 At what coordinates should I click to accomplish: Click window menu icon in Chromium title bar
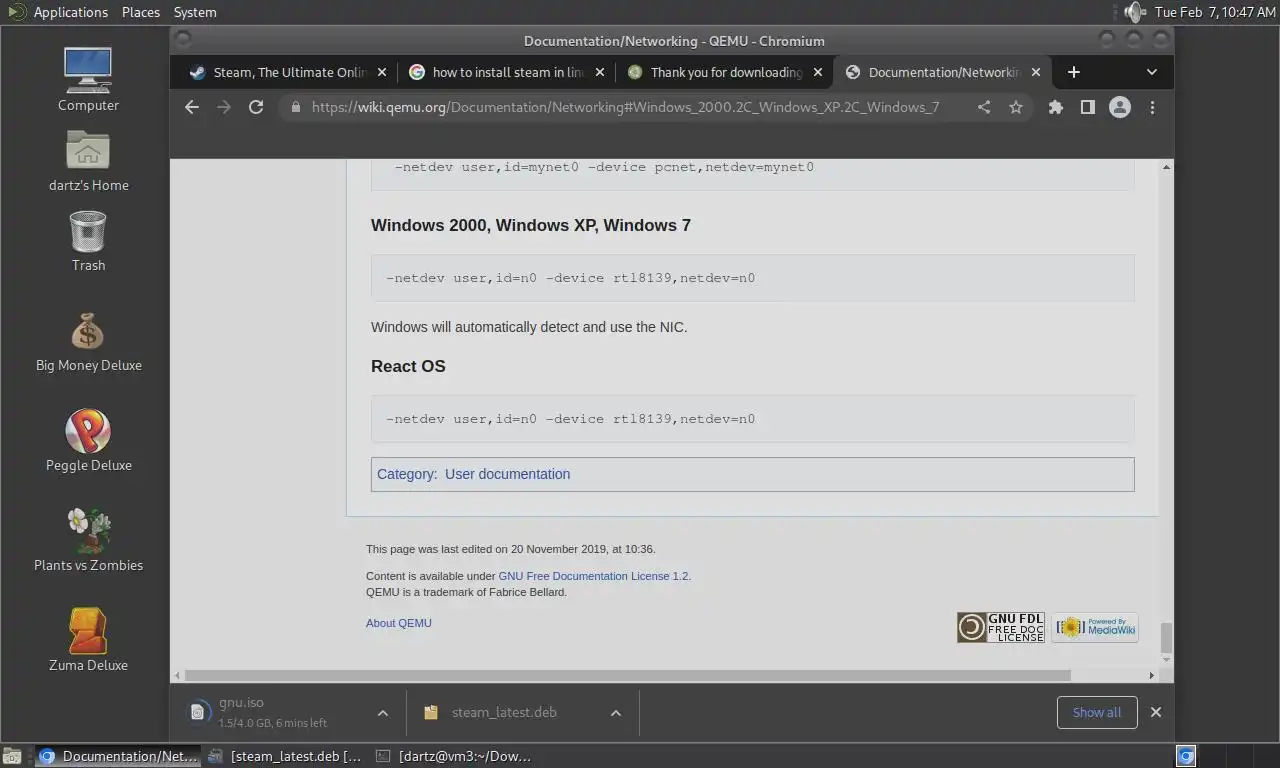coord(182,41)
